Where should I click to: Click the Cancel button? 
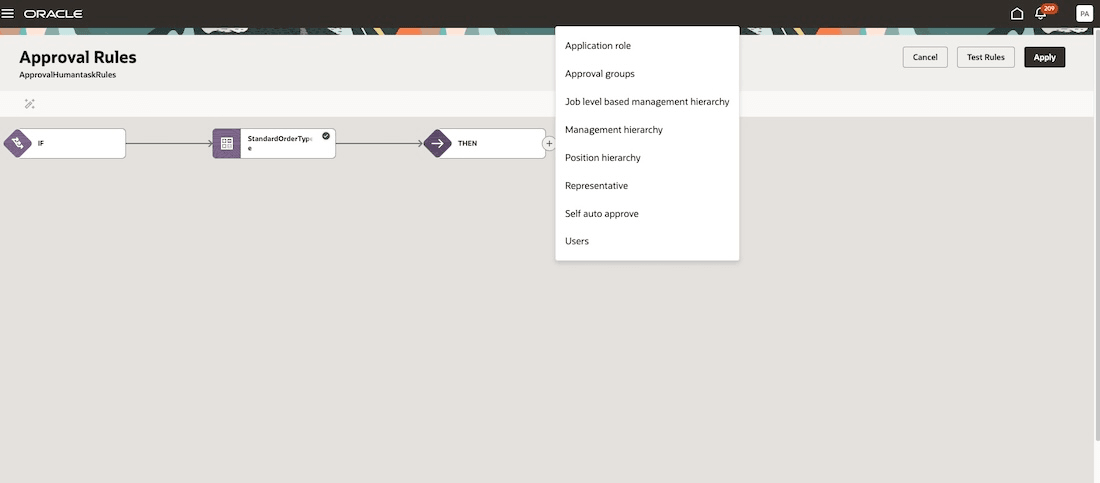click(x=925, y=58)
